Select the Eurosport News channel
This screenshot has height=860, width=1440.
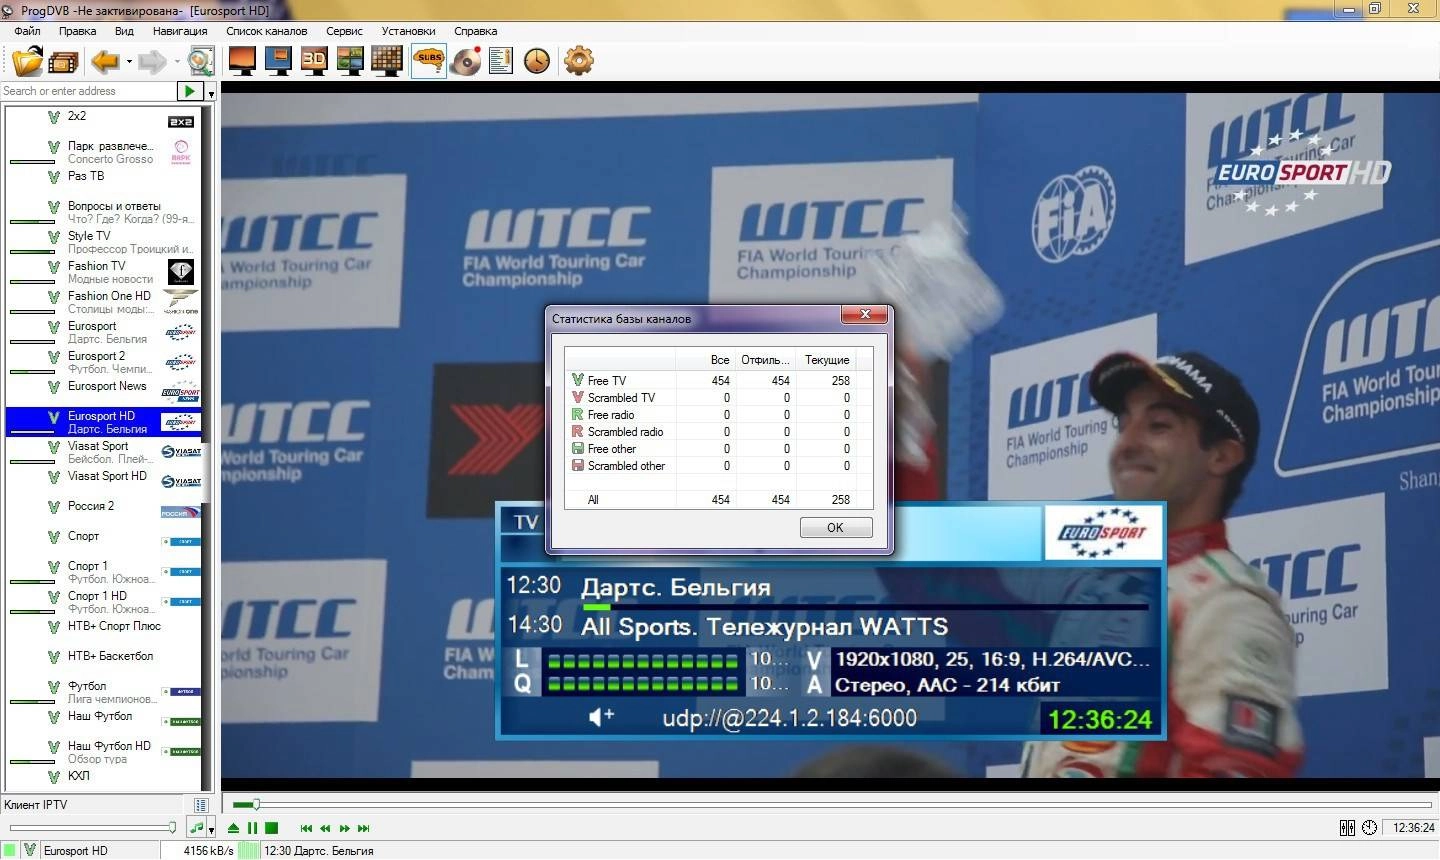(x=104, y=392)
